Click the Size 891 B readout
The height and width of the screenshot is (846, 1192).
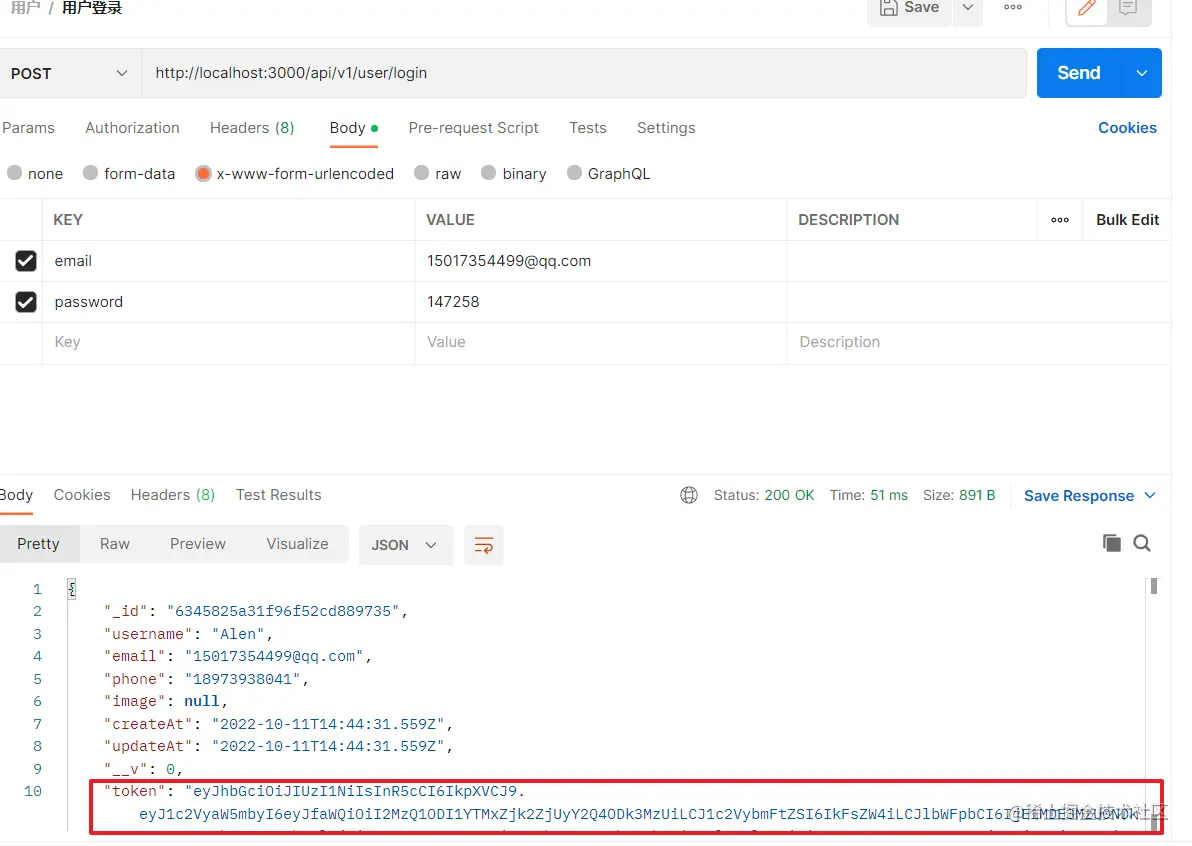[959, 496]
